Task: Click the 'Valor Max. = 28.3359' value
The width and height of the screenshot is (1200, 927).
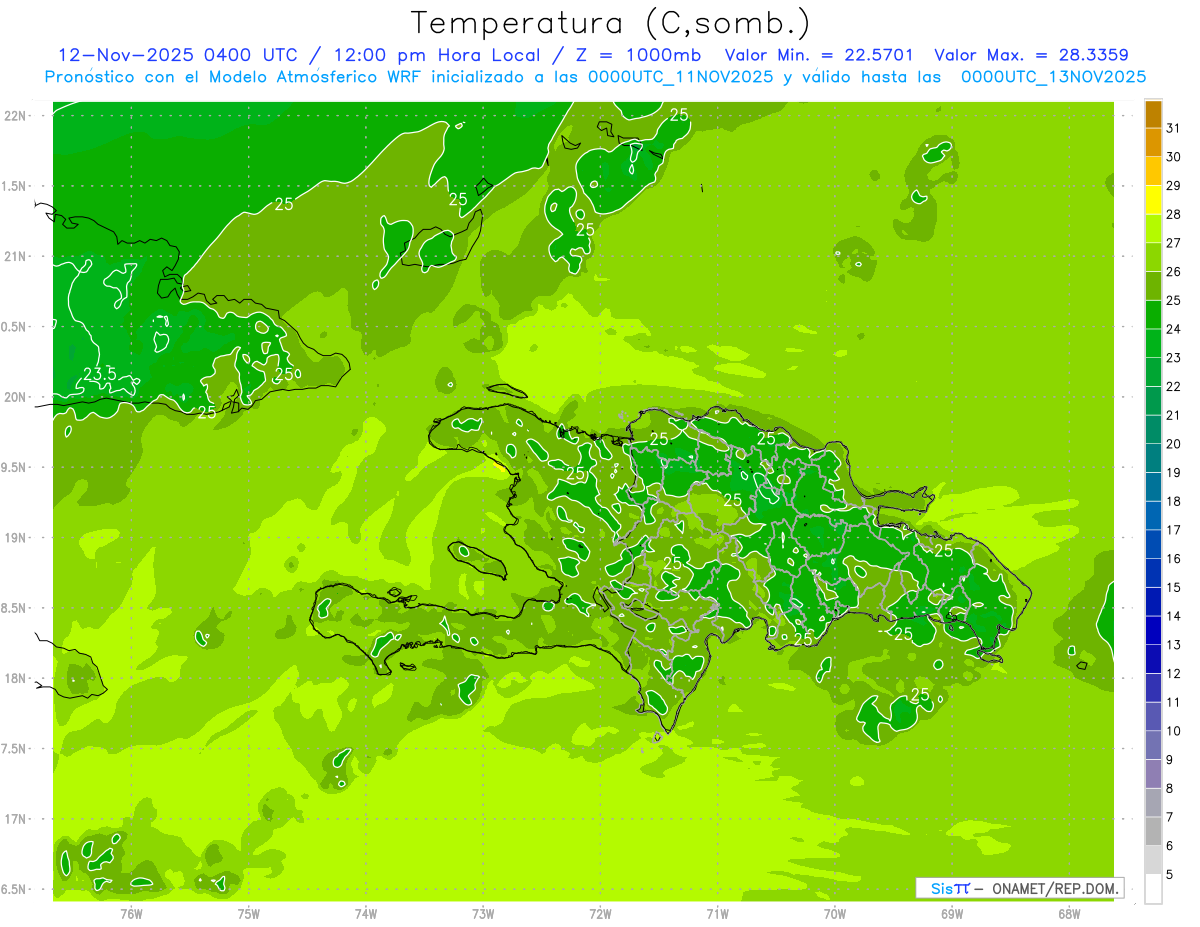Action: pos(1031,55)
